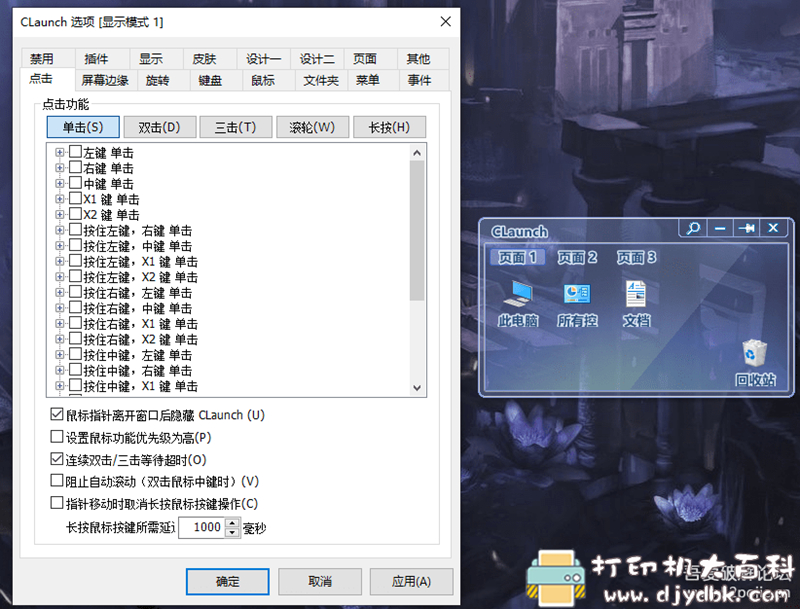Click the 单击(S) button
This screenshot has width=800, height=609.
[83, 127]
